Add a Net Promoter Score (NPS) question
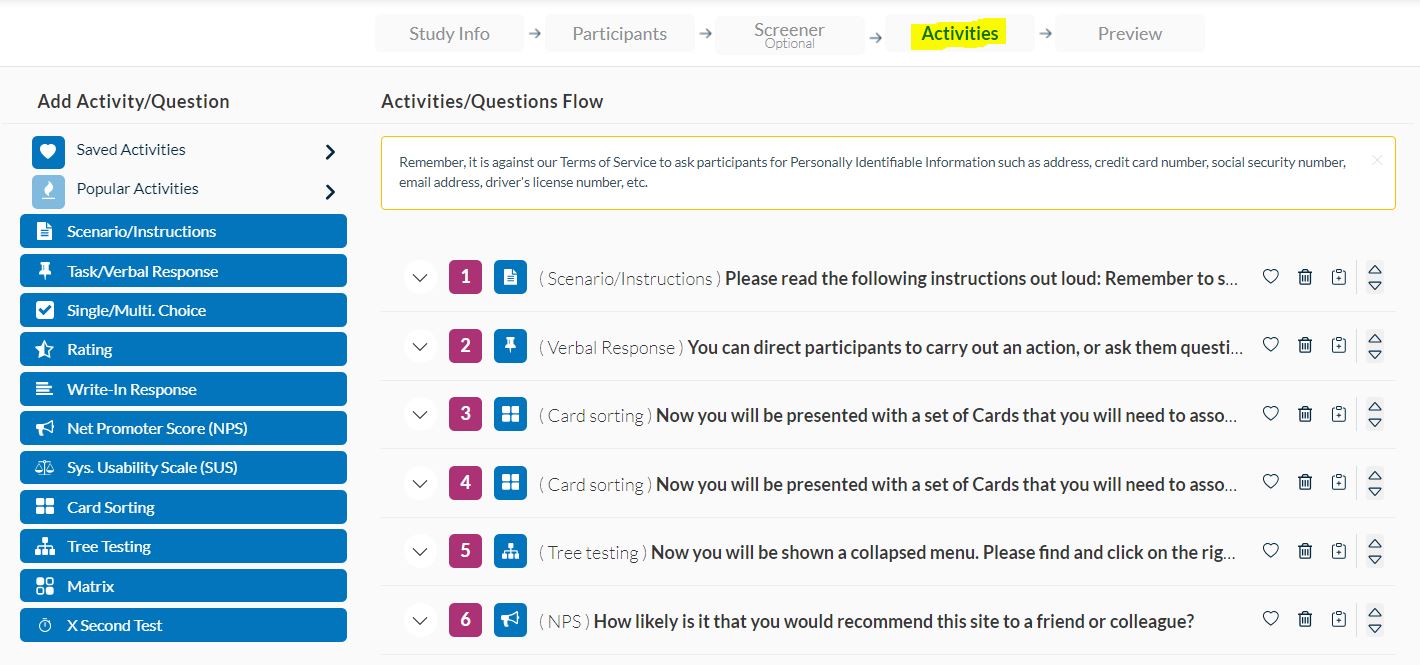Screen dimensions: 1420x665 183,428
